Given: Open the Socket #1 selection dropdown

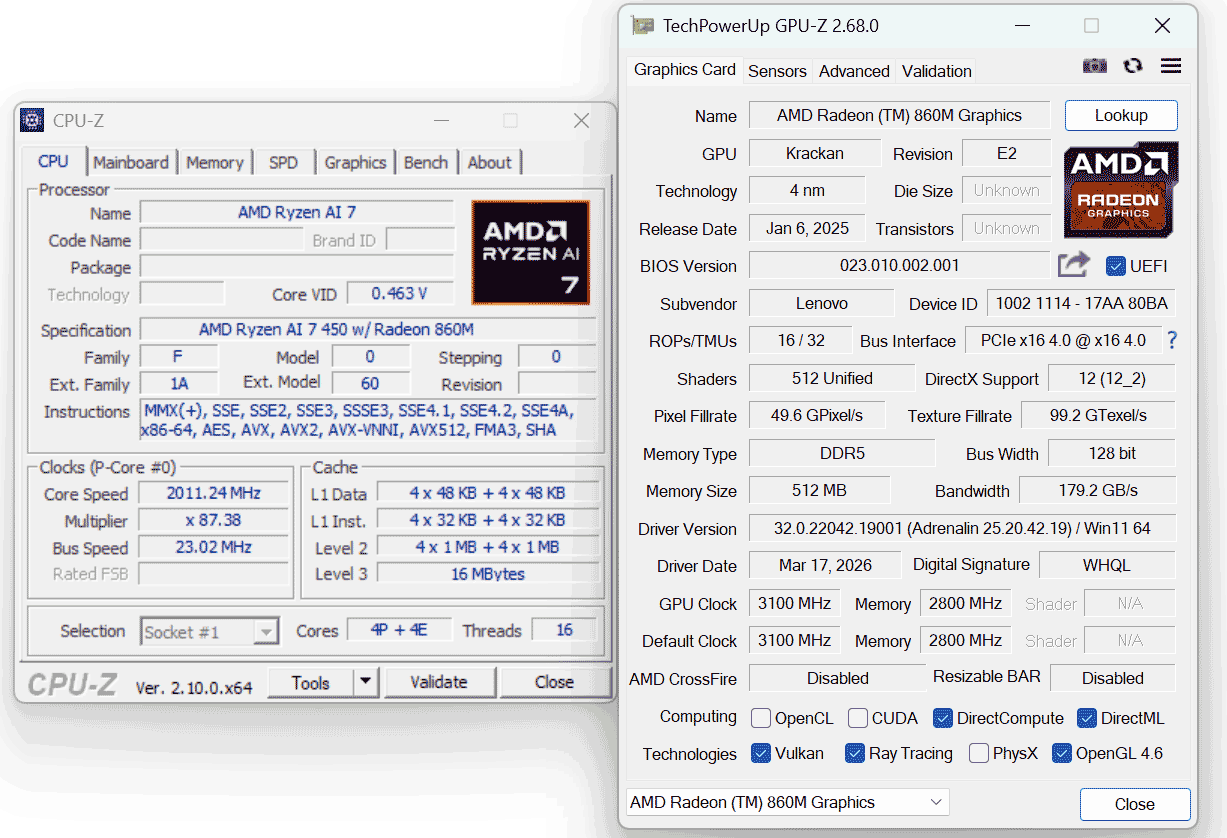Looking at the screenshot, I should coord(209,631).
